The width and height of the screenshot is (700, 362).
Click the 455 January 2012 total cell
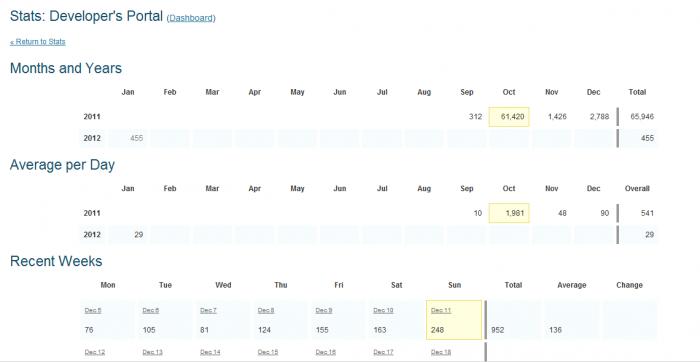point(128,138)
